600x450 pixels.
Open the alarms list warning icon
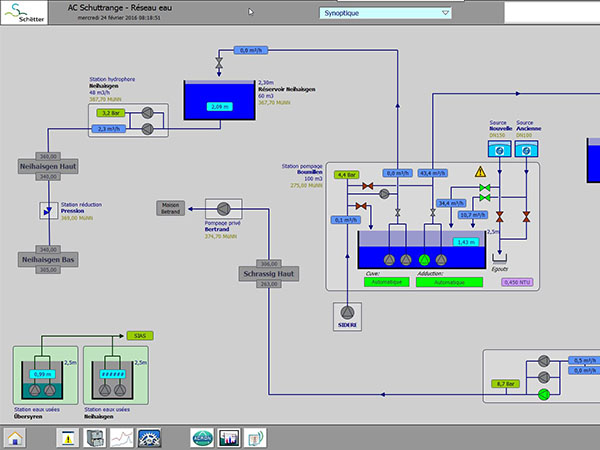coord(67,438)
